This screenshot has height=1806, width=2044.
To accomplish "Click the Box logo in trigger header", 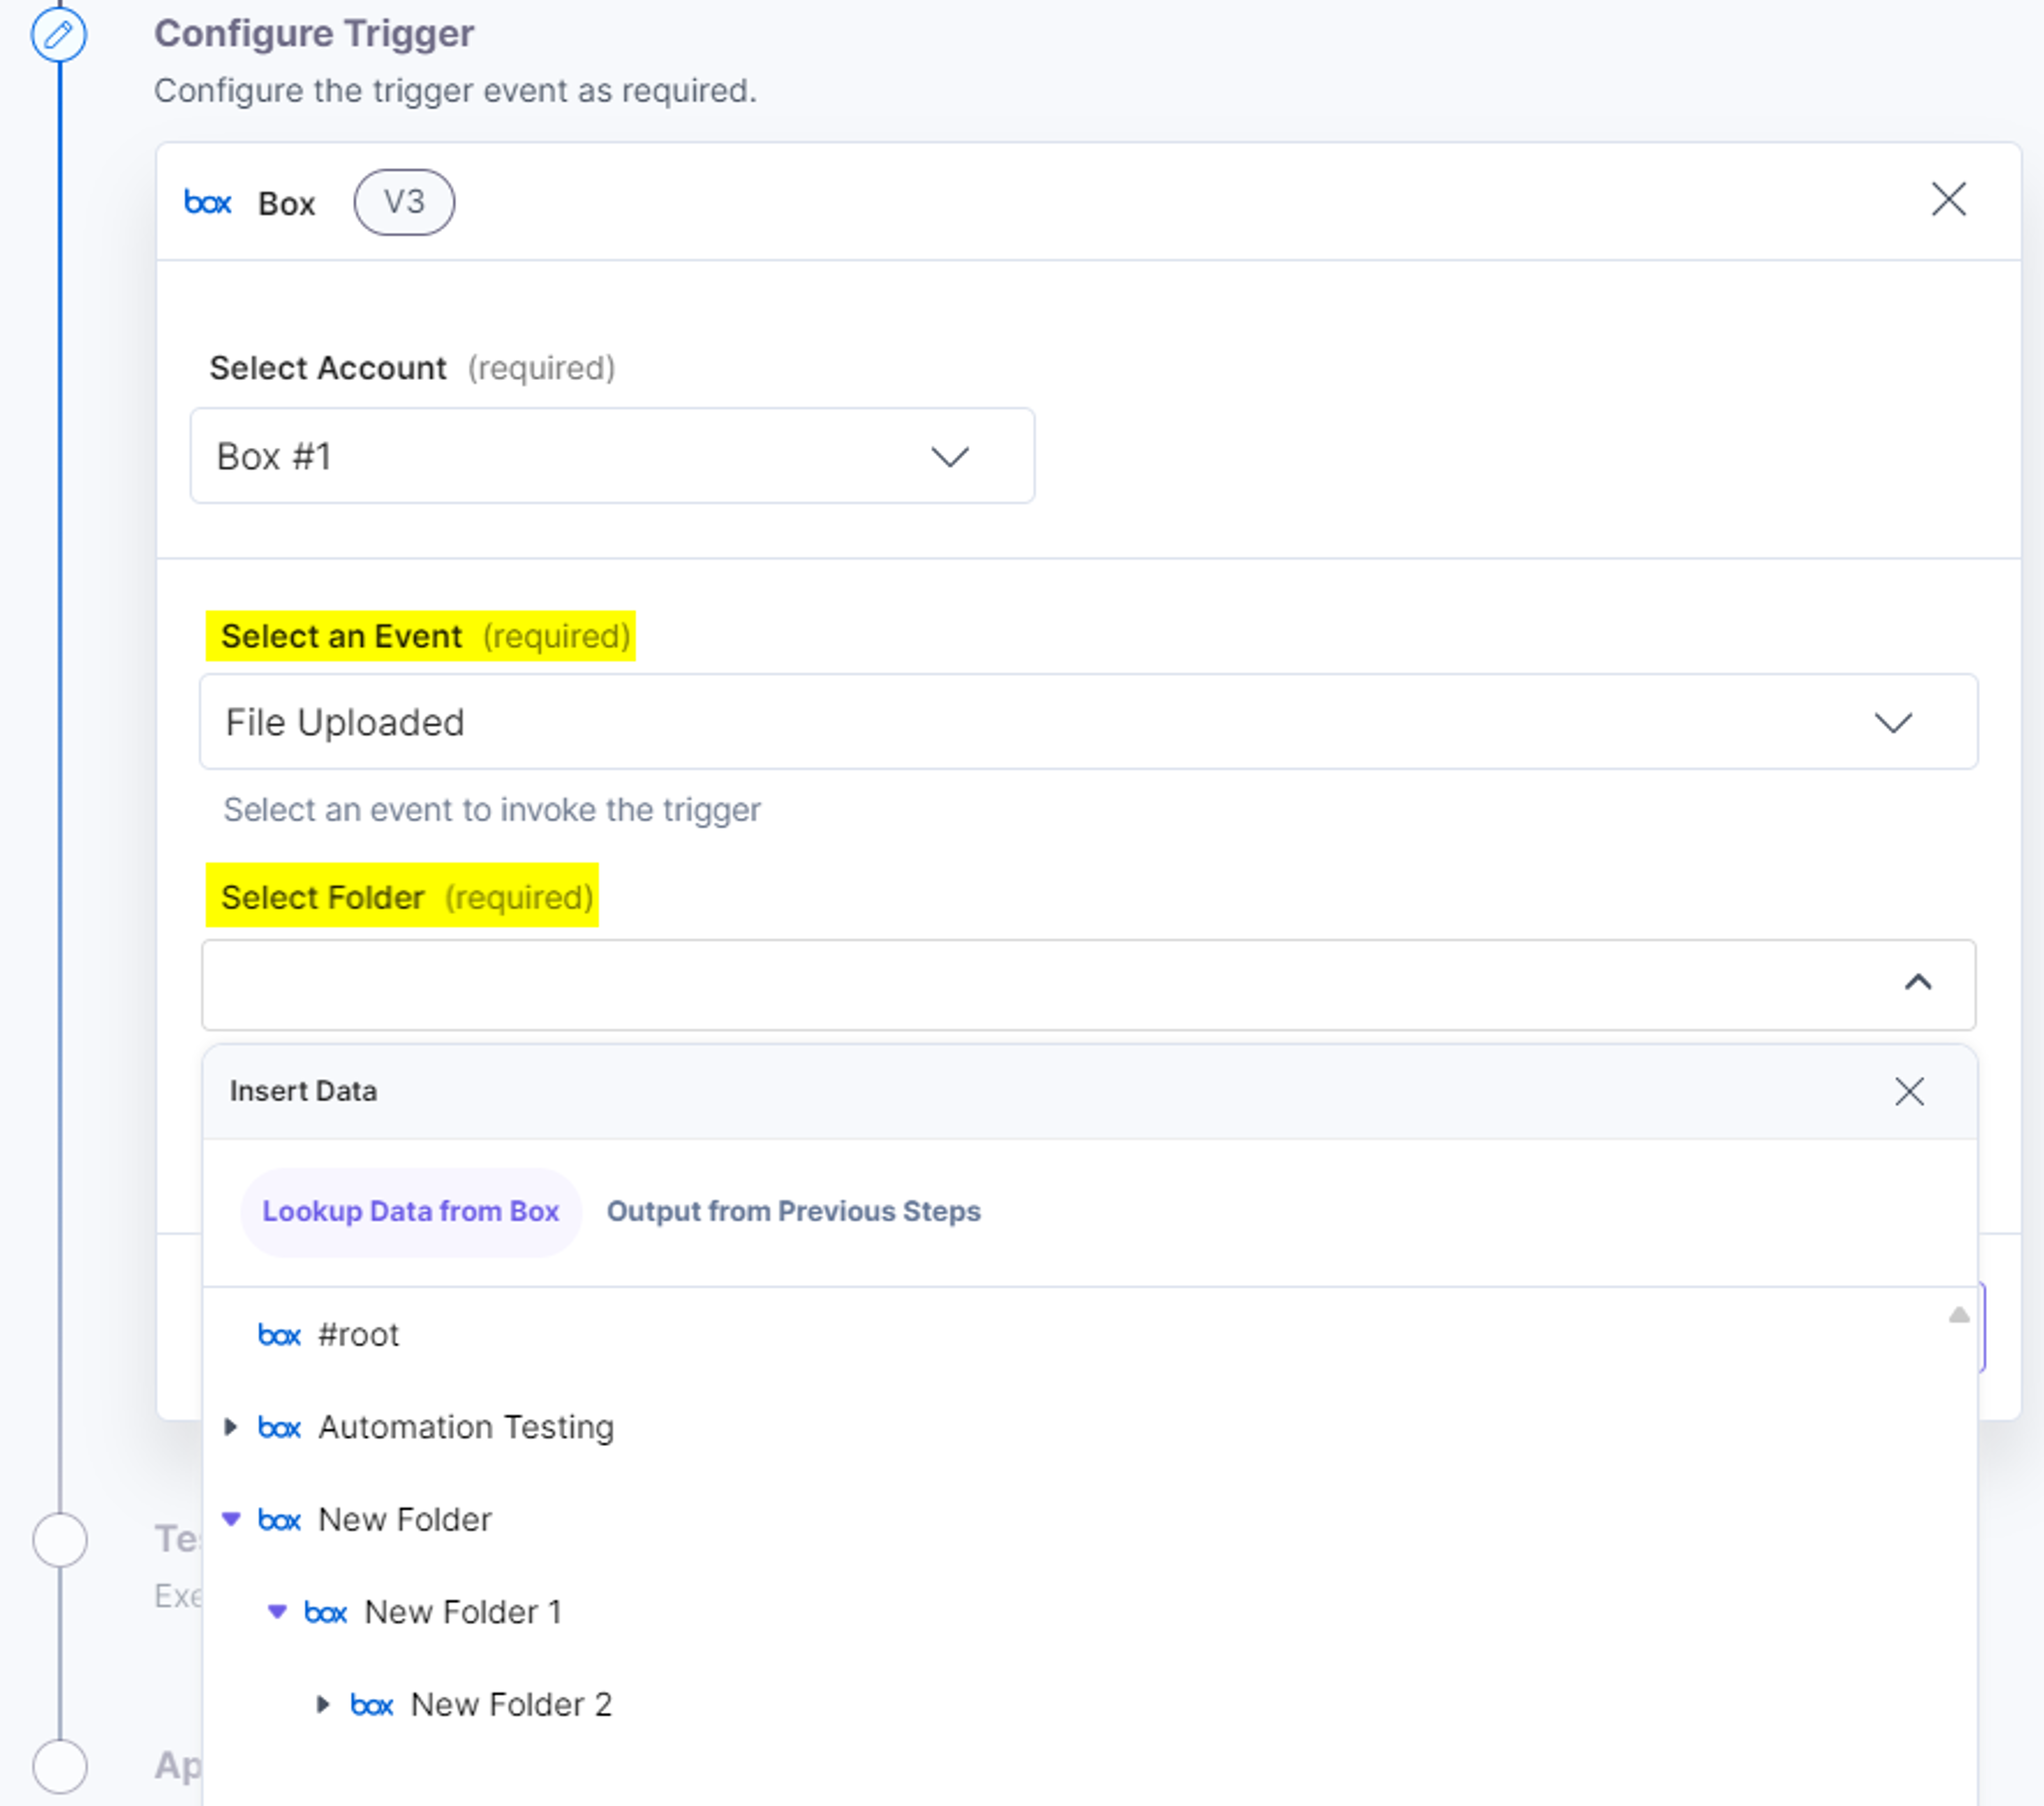I will 208,203.
